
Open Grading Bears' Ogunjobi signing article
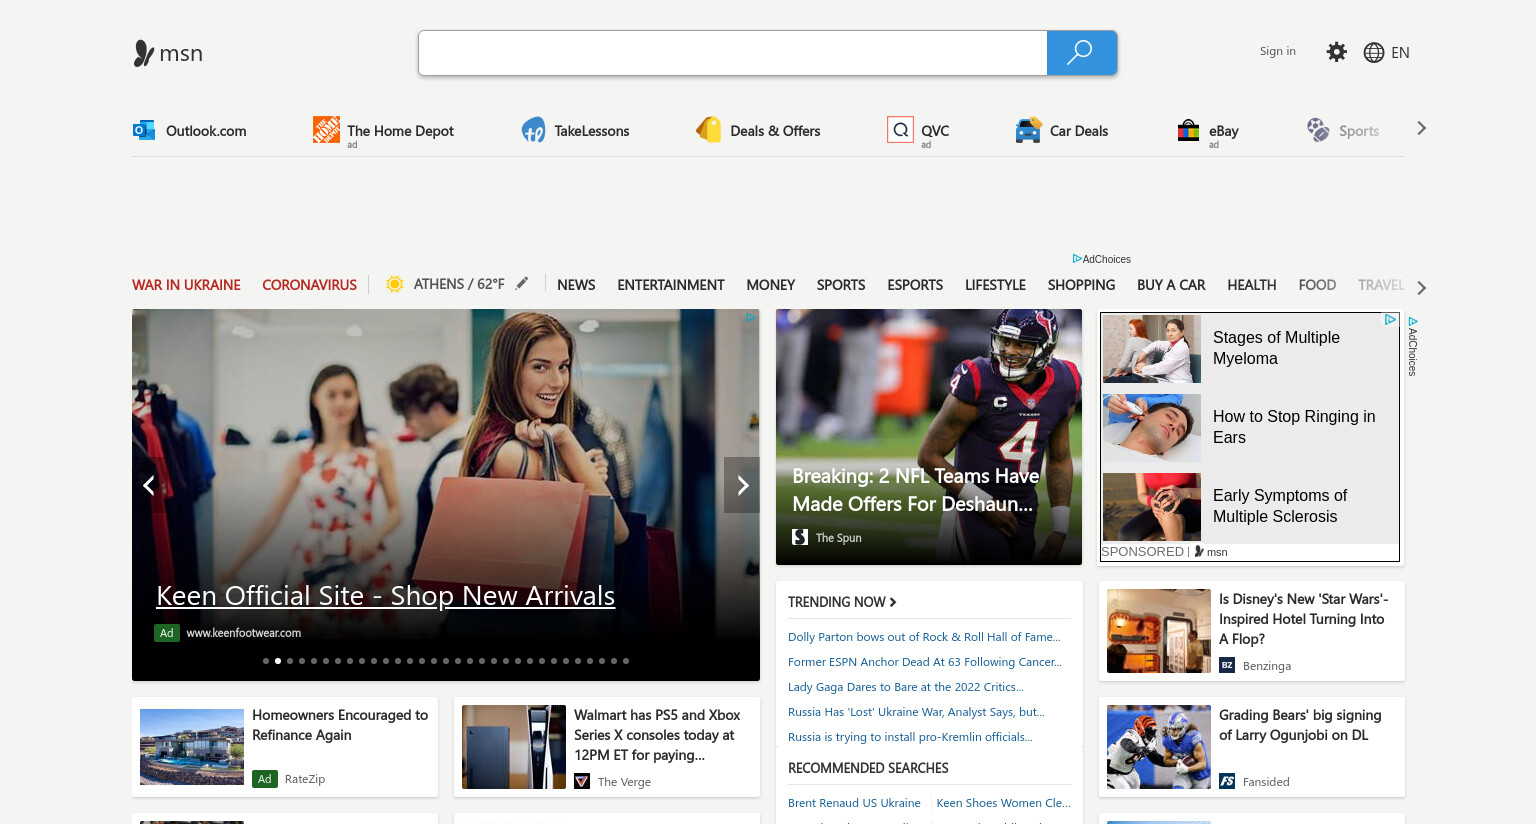(x=1252, y=747)
